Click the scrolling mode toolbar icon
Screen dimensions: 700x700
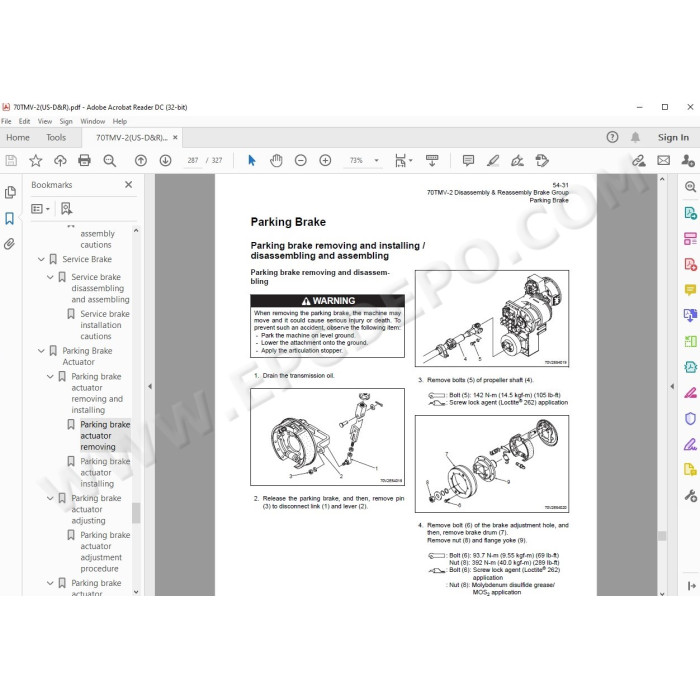tap(432, 160)
